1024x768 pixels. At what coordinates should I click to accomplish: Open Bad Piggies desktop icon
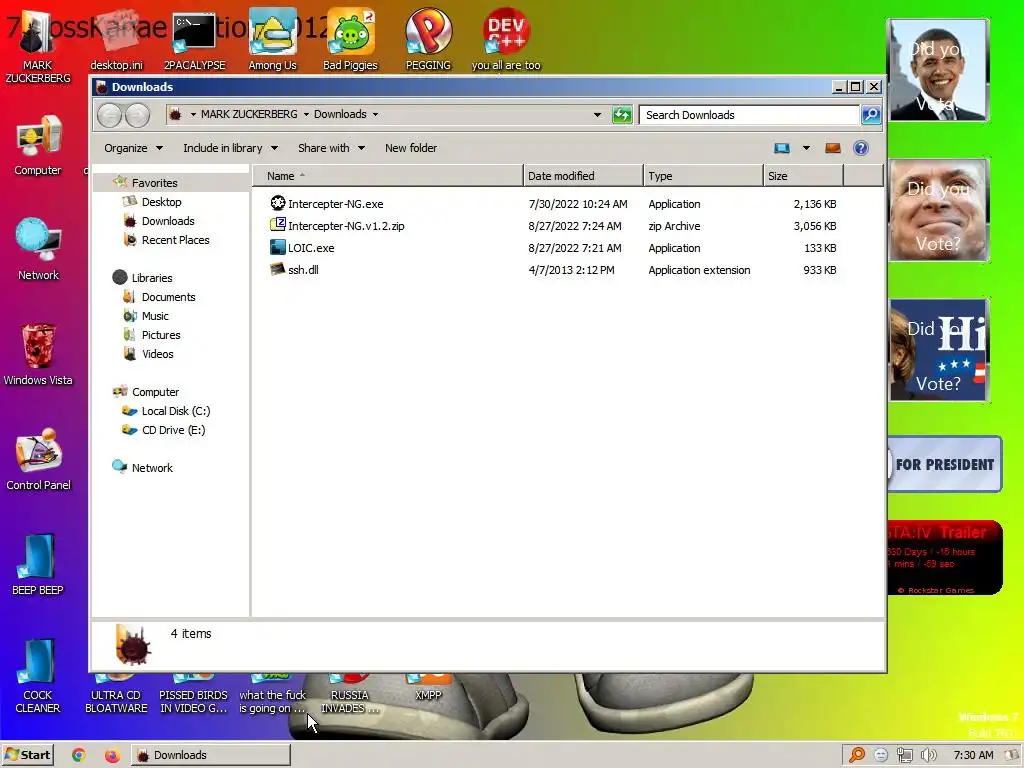(350, 39)
